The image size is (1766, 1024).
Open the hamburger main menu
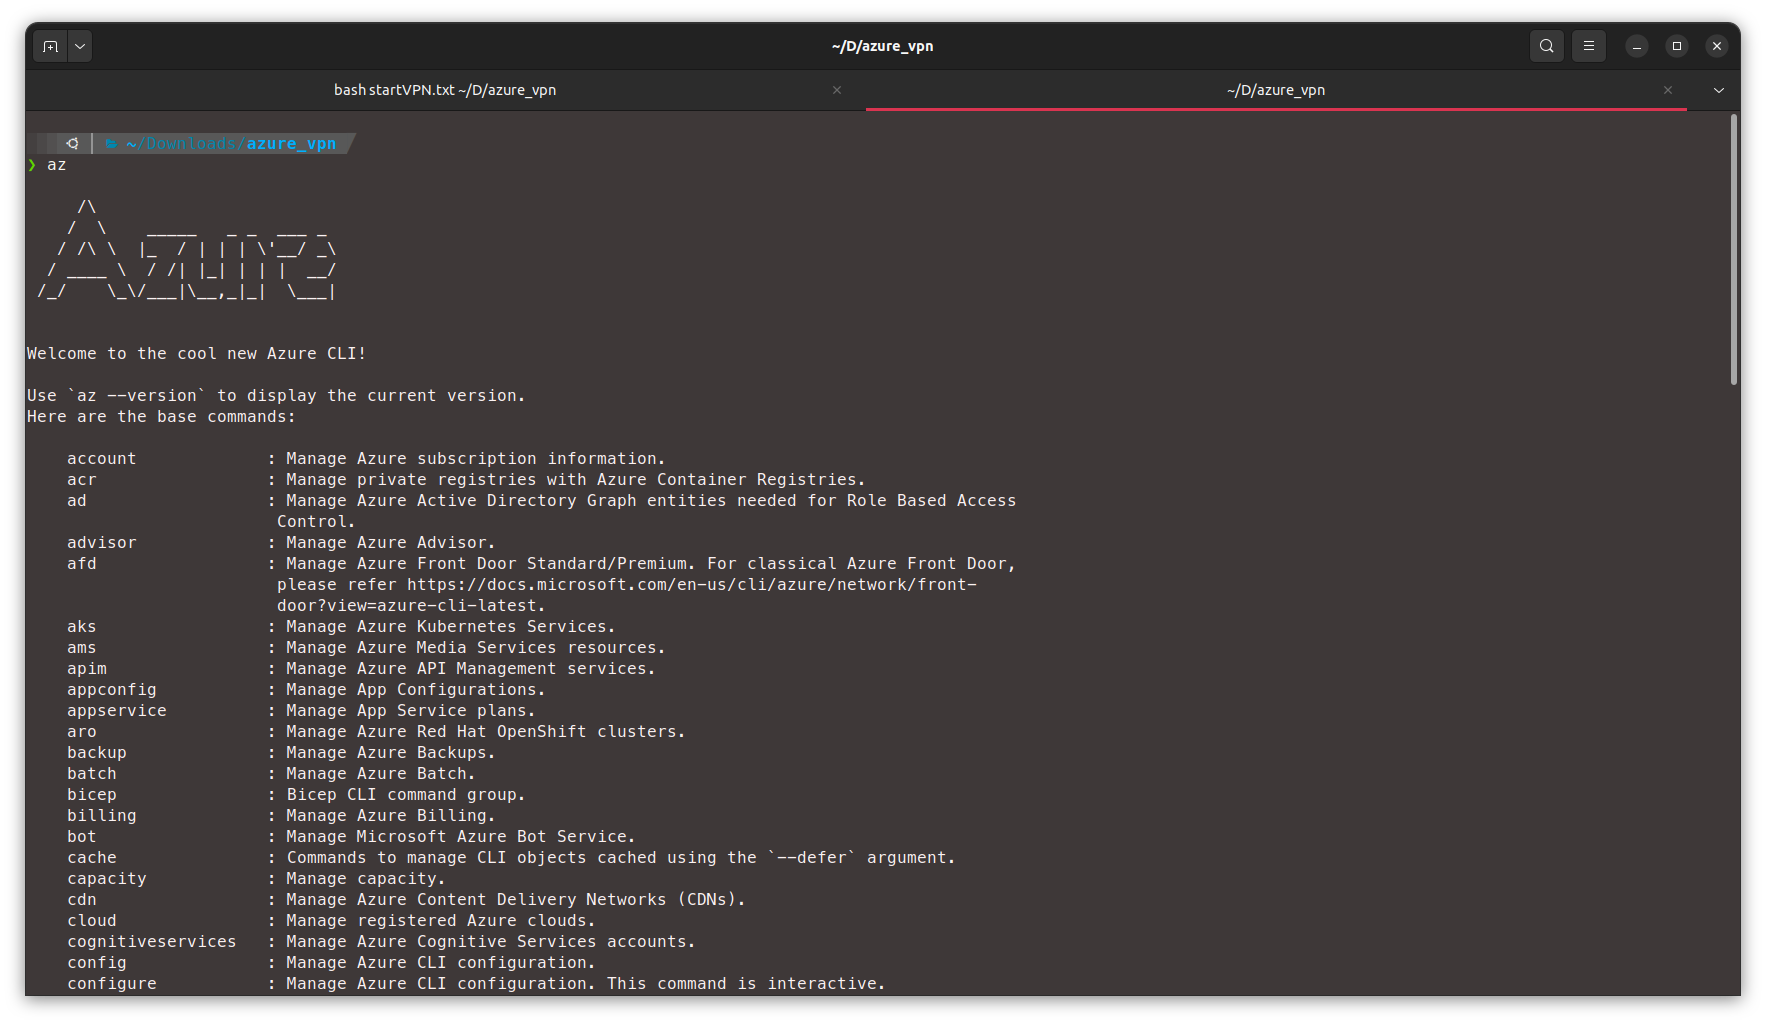pos(1588,45)
